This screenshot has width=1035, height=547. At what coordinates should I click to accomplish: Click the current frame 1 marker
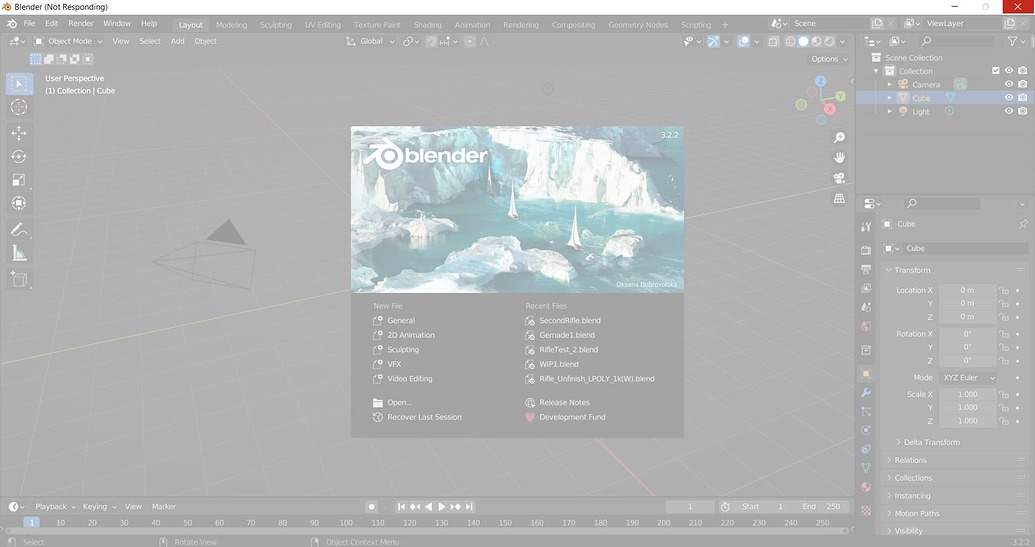tap(31, 522)
